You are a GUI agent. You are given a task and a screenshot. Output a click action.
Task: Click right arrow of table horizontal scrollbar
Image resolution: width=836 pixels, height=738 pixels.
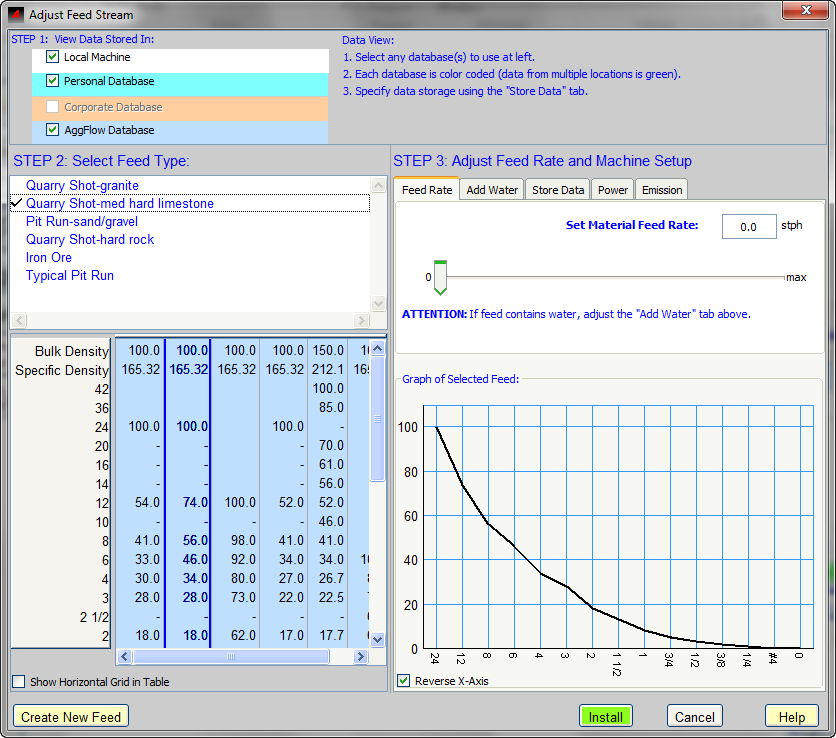[x=362, y=657]
